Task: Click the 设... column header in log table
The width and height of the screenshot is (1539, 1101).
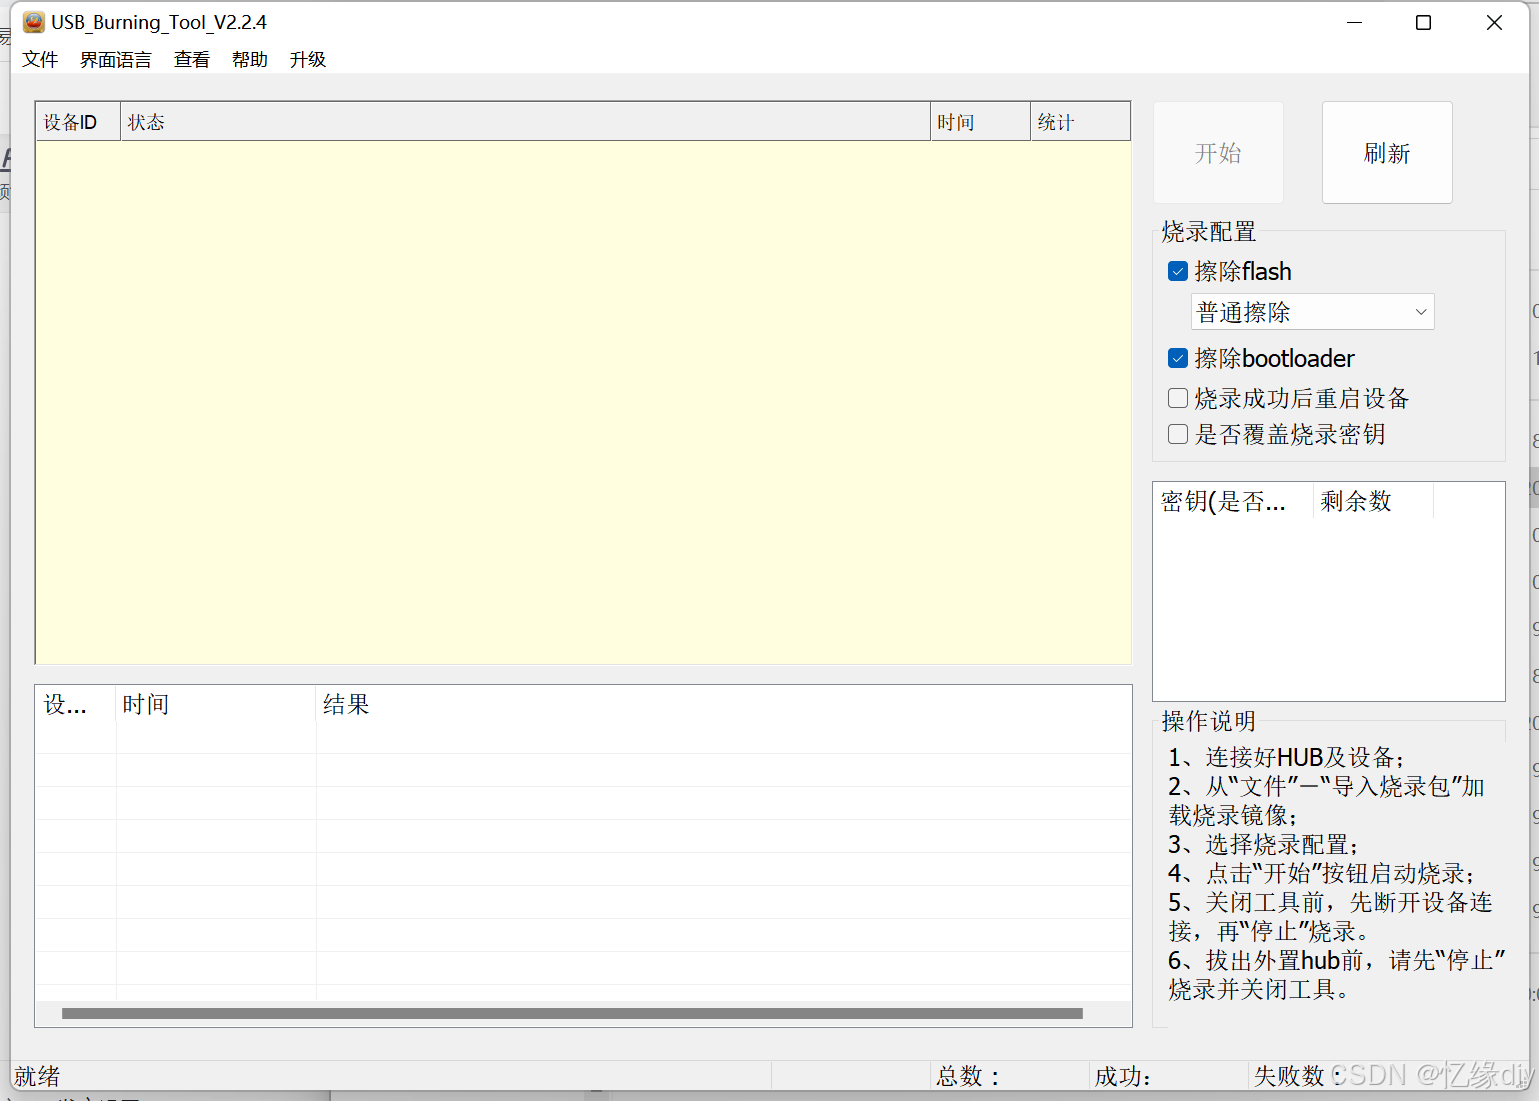Action: pos(76,704)
